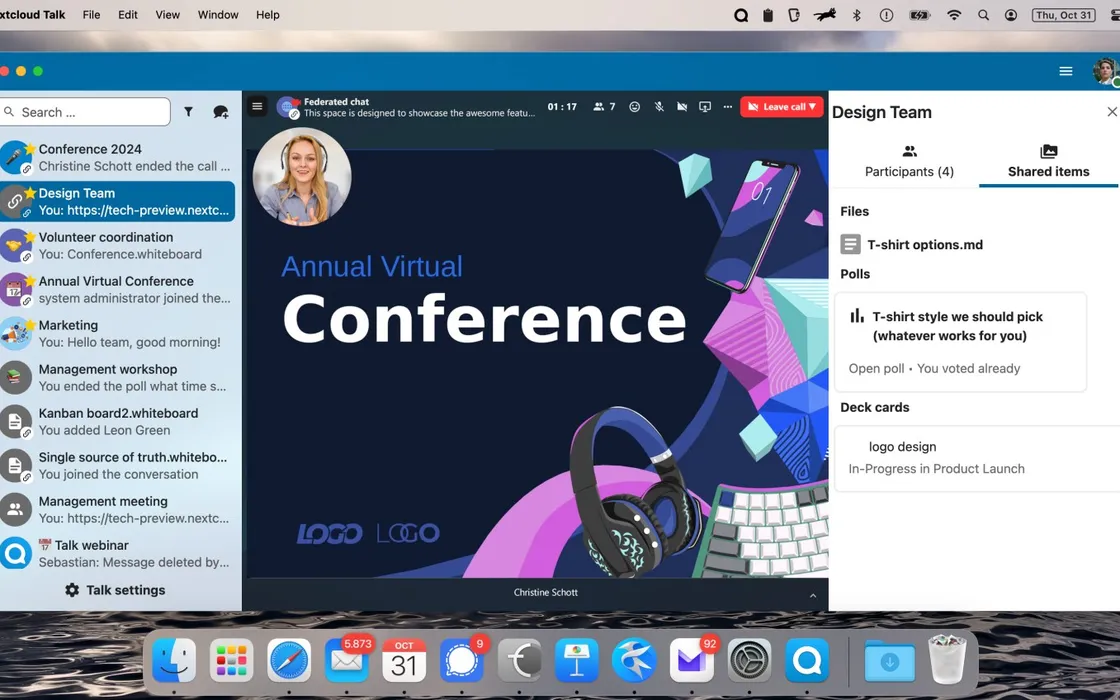1120x700 pixels.
Task: Open Launchpad from the Dock
Action: 231,660
